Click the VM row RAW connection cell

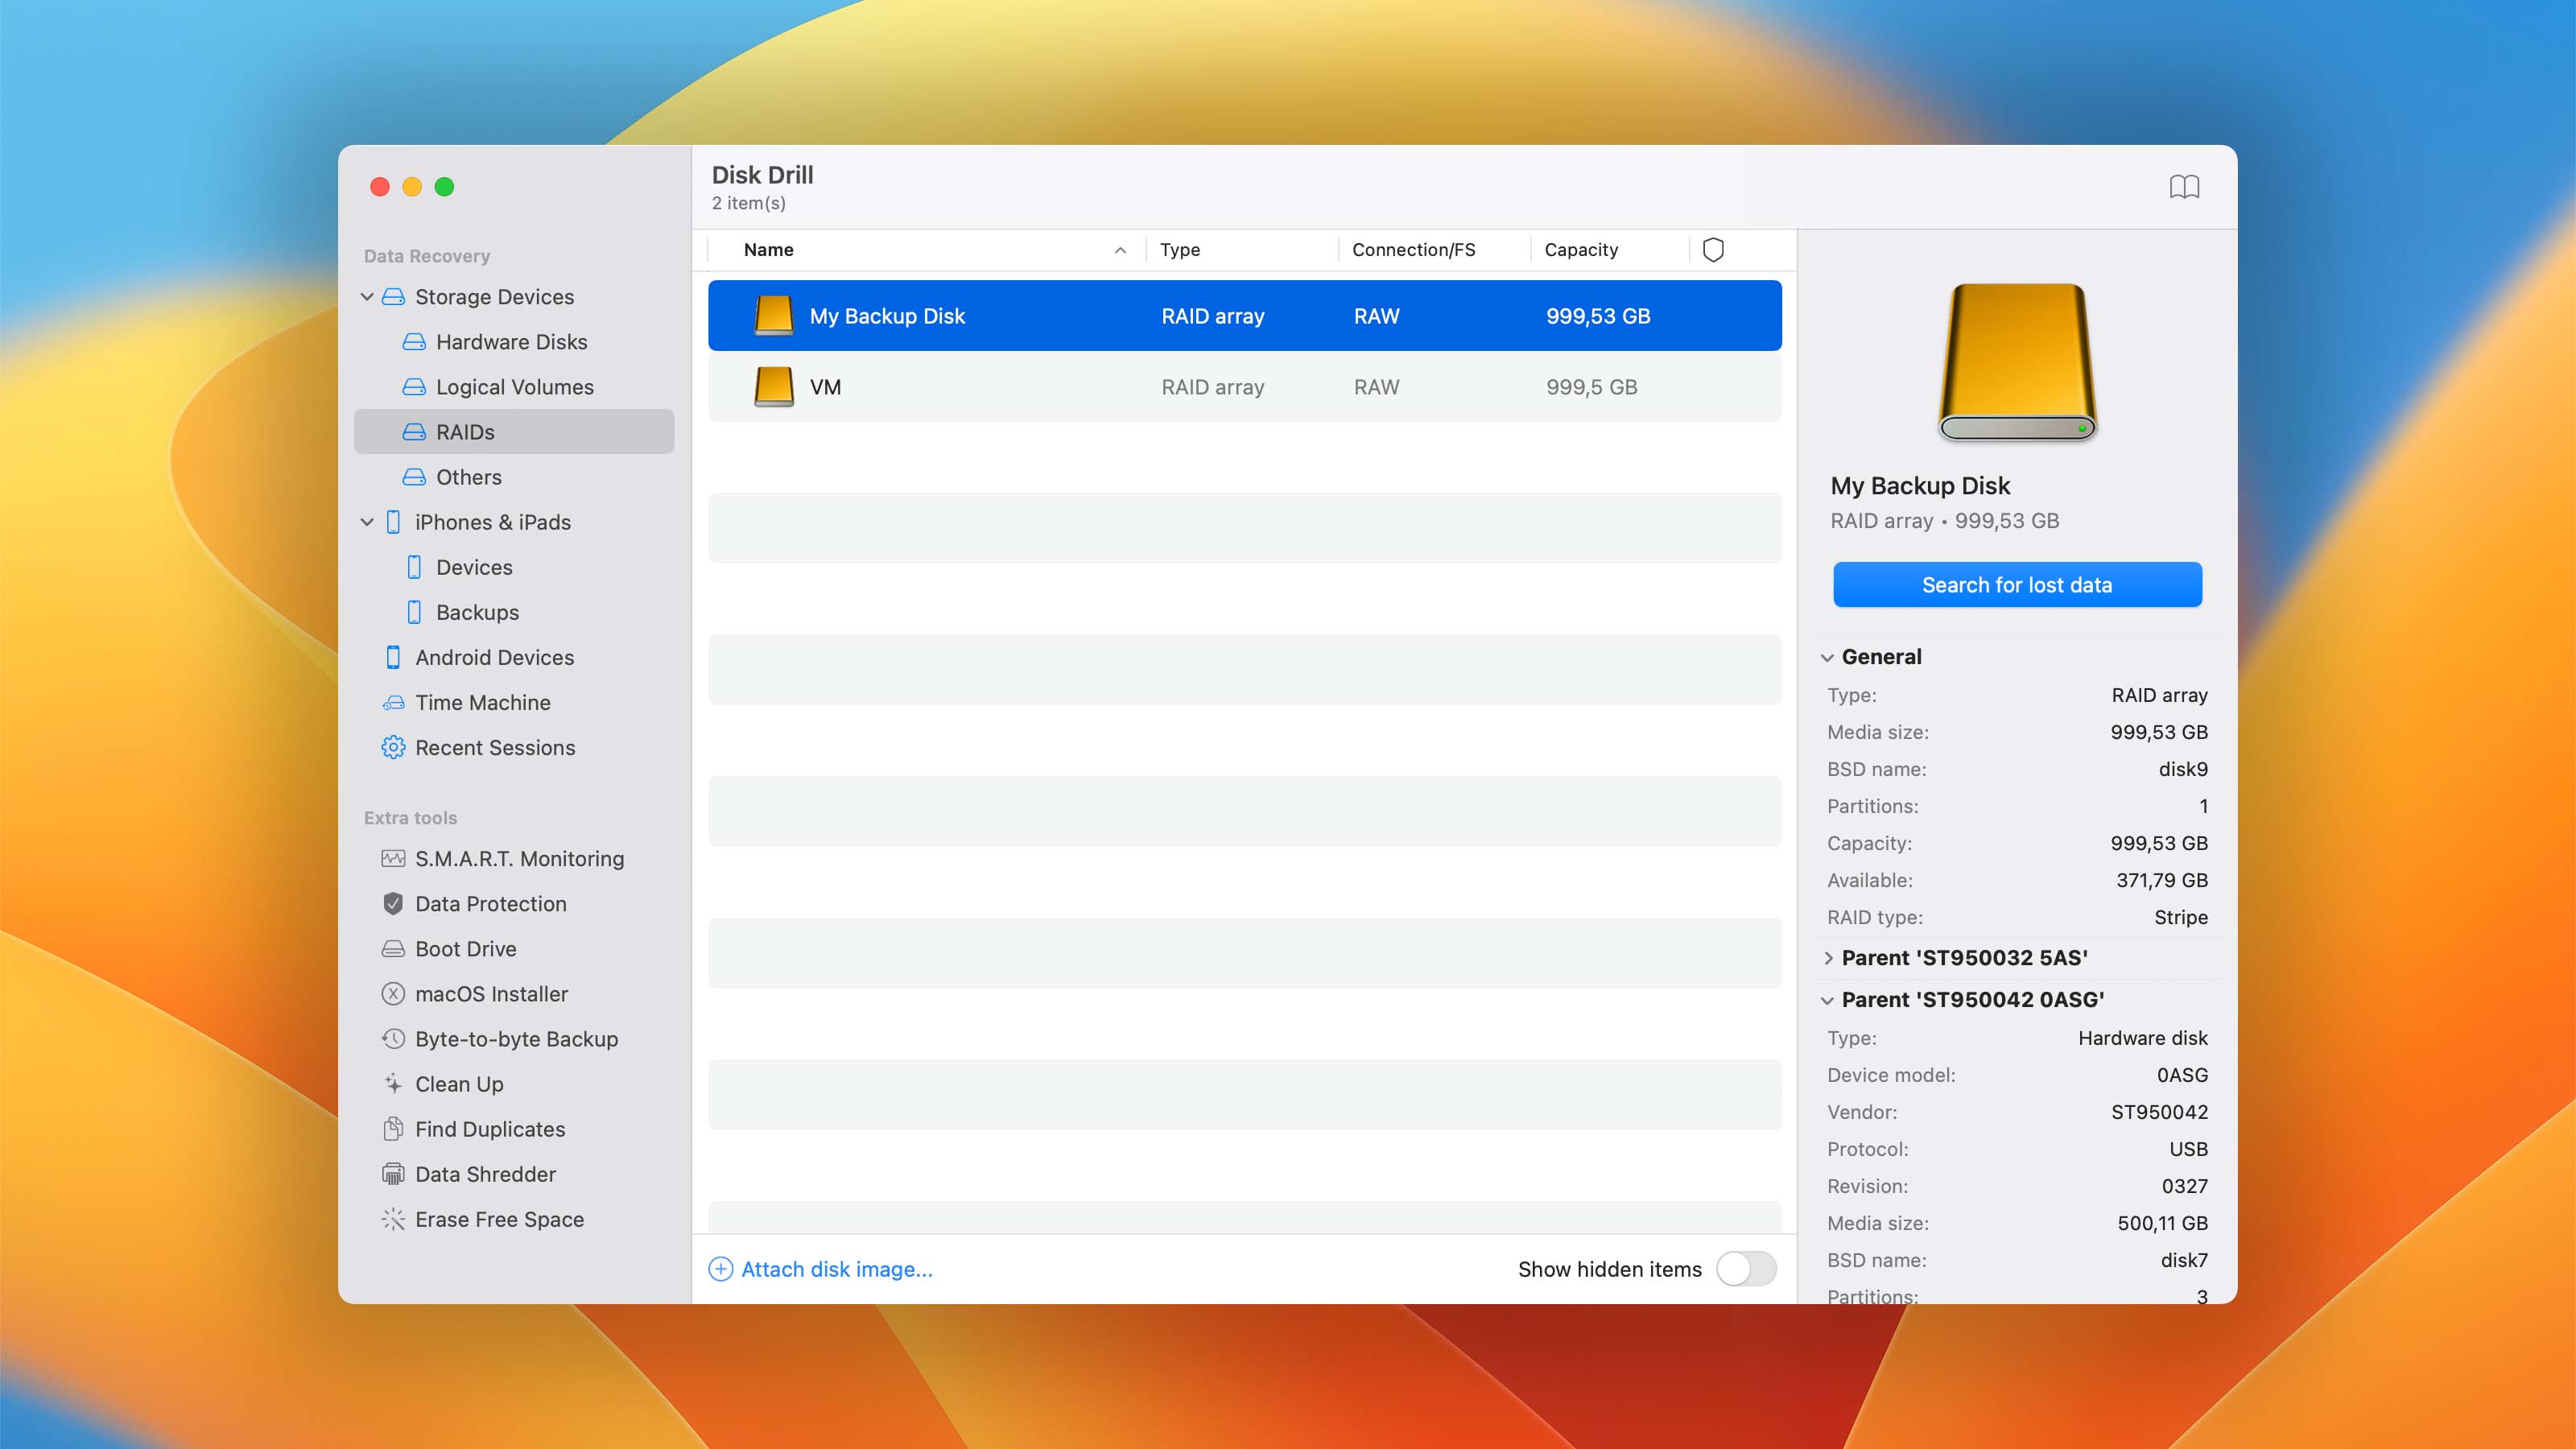pyautogui.click(x=1376, y=387)
